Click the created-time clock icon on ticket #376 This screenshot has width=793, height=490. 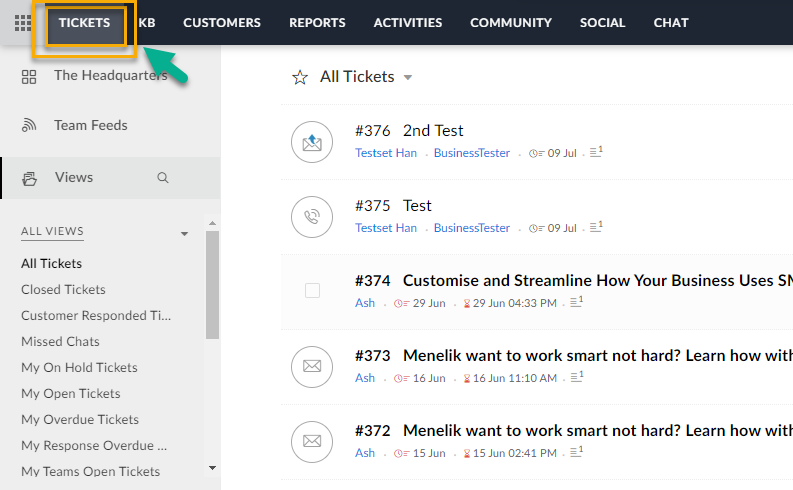coord(537,153)
